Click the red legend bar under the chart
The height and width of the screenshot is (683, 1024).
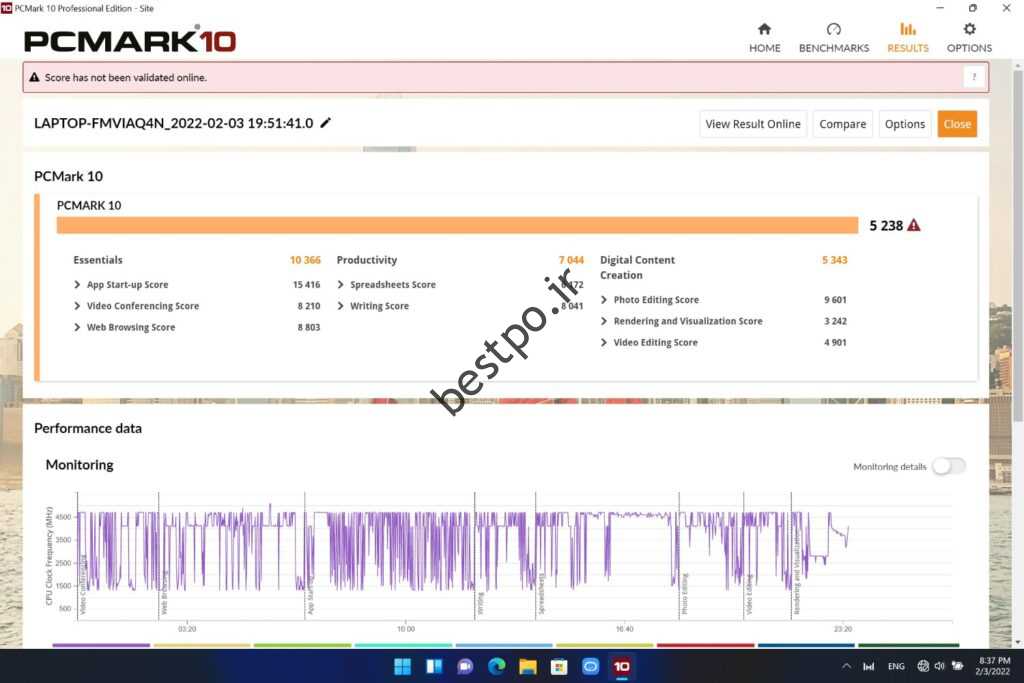[705, 645]
